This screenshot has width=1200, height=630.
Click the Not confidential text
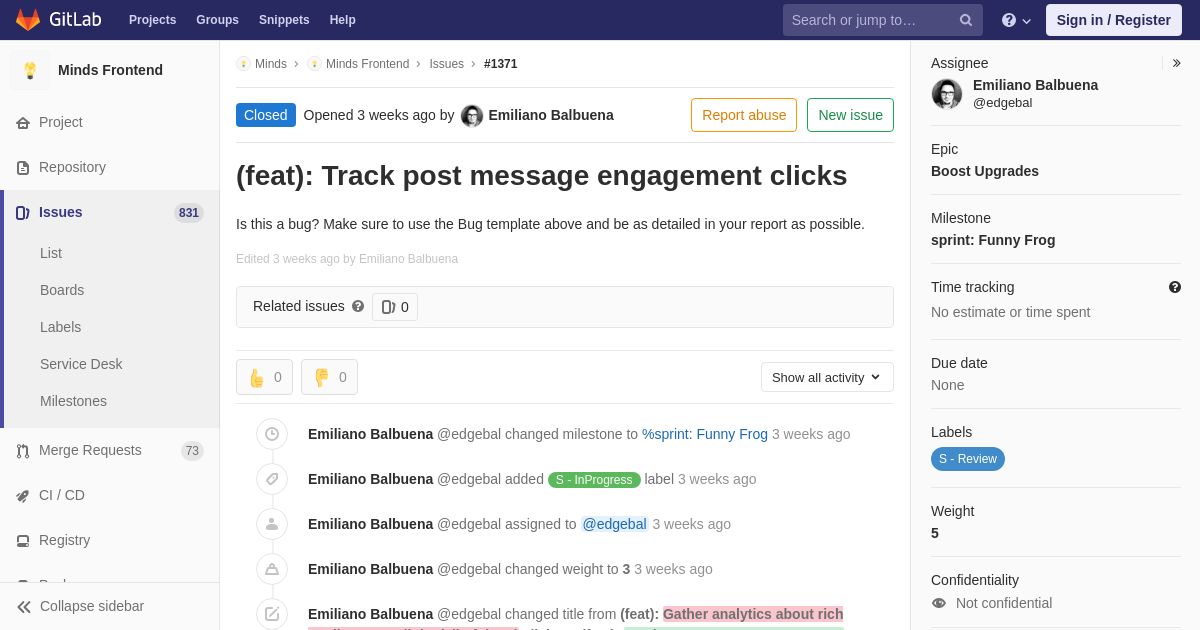point(1004,603)
